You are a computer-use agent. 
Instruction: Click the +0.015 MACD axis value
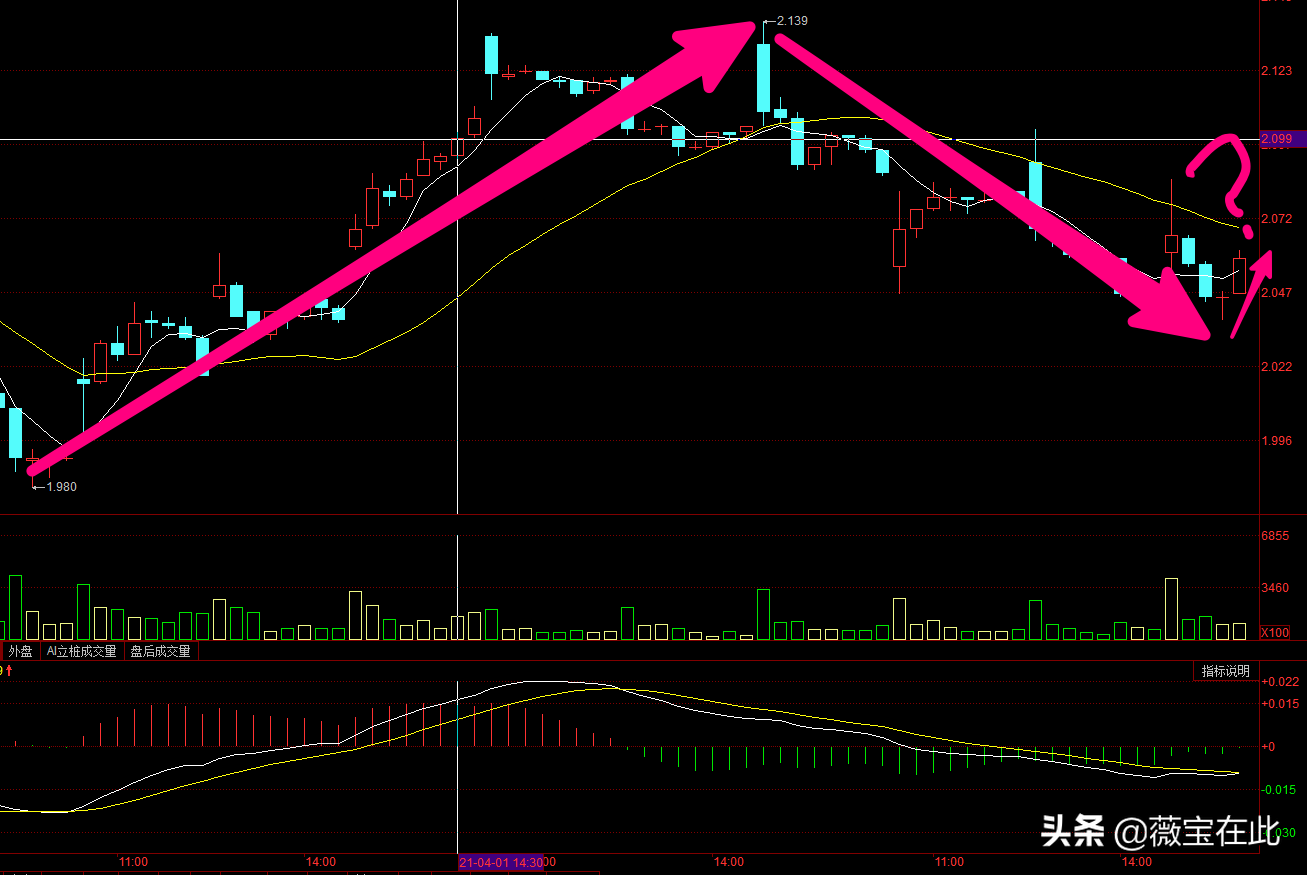[1280, 703]
